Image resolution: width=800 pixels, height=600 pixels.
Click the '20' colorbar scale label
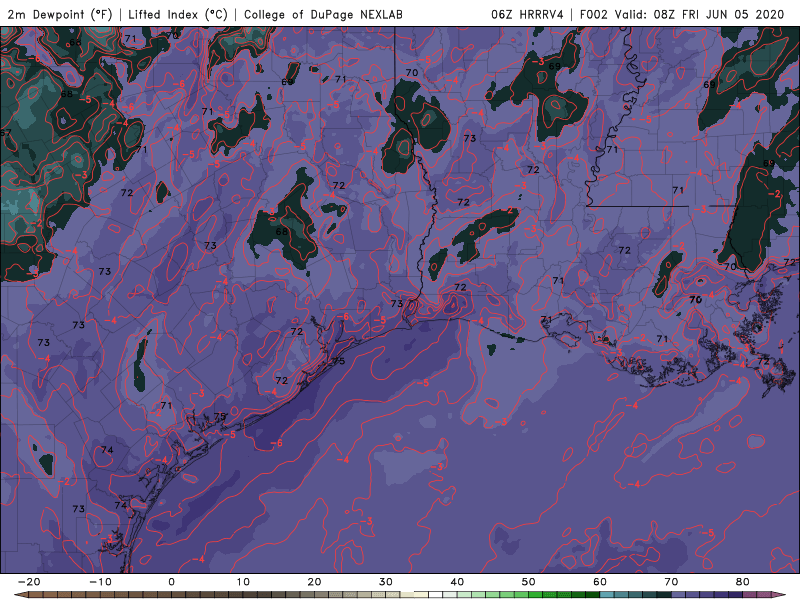click(x=314, y=582)
